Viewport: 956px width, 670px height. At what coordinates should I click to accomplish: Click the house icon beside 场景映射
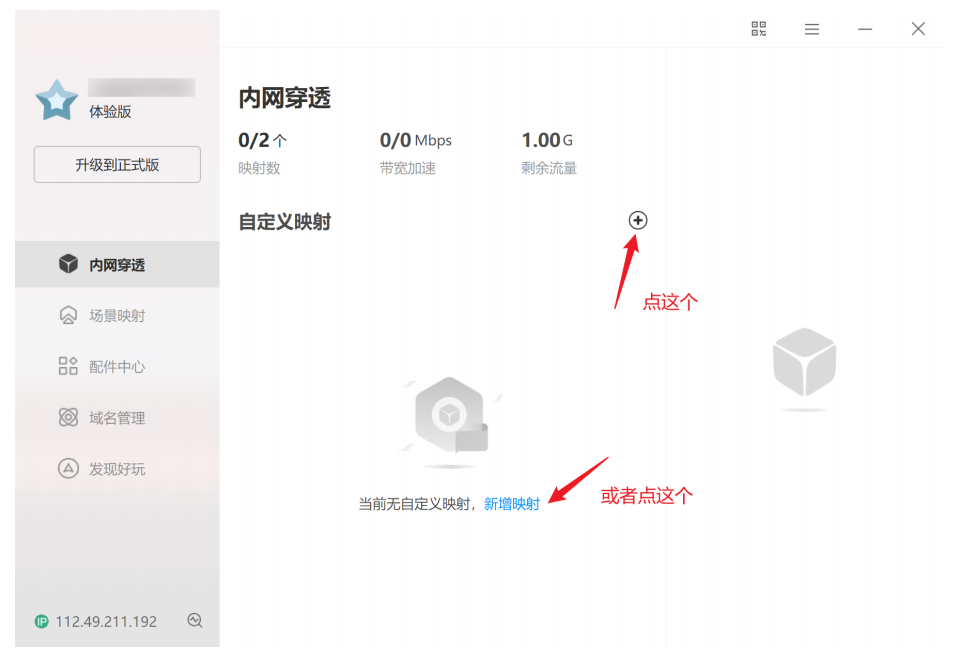68,315
